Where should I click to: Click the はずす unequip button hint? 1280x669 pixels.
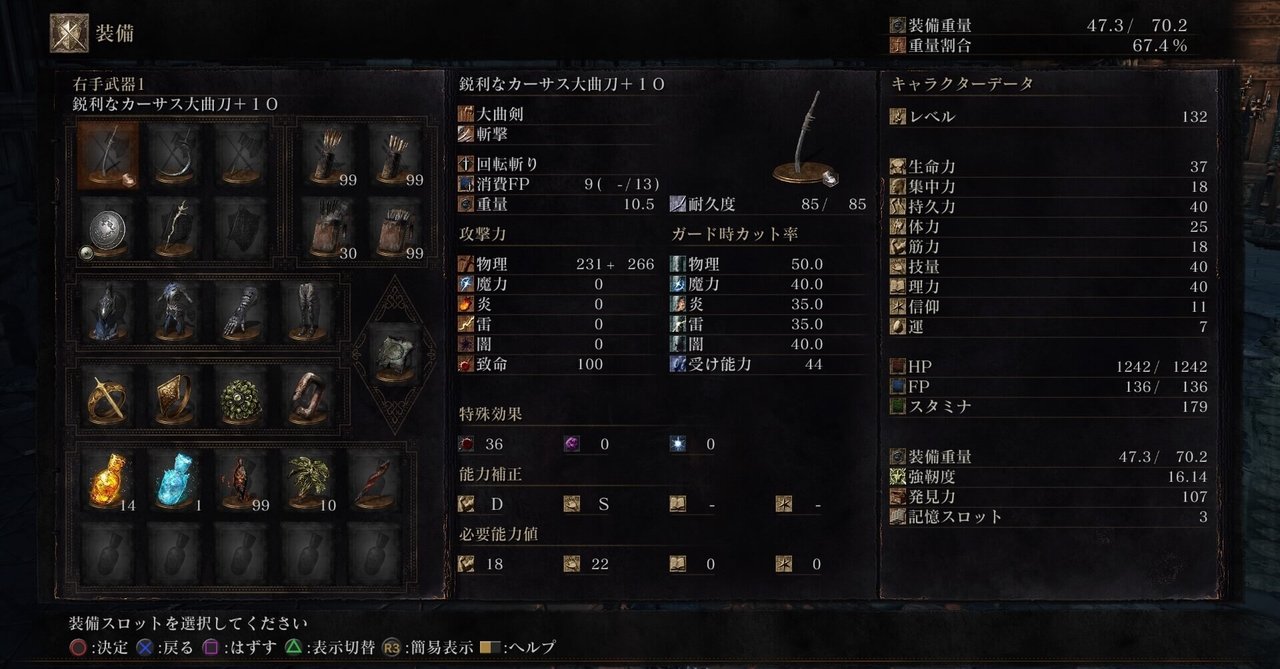pyautogui.click(x=240, y=647)
